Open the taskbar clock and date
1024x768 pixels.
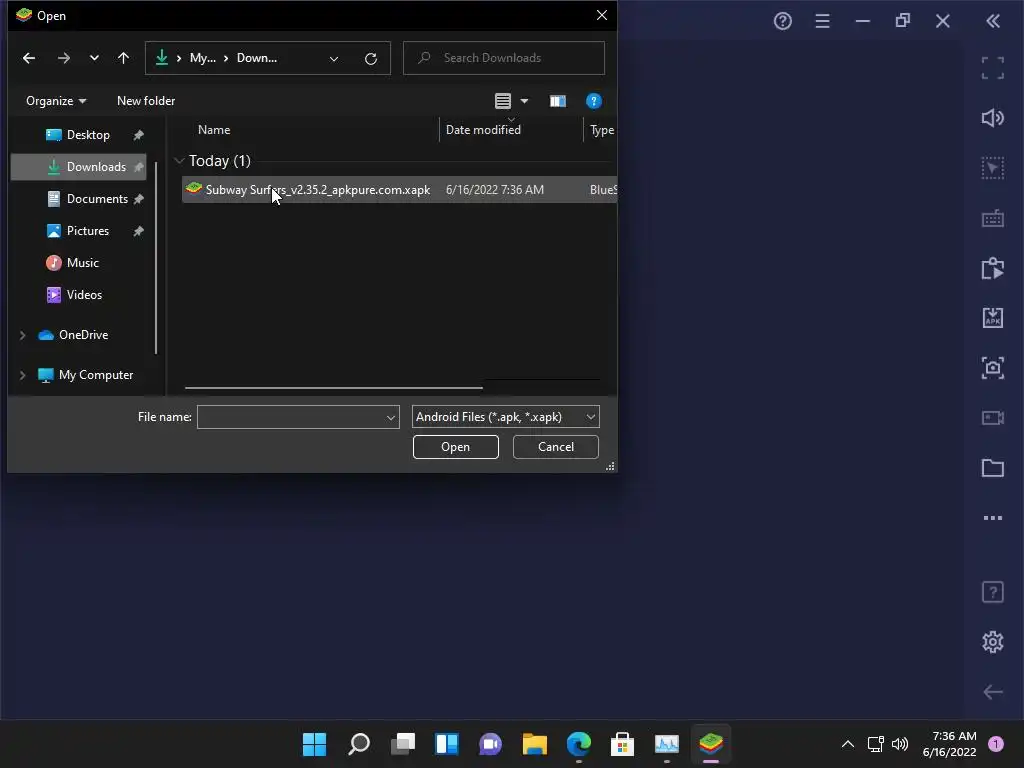pyautogui.click(x=949, y=744)
